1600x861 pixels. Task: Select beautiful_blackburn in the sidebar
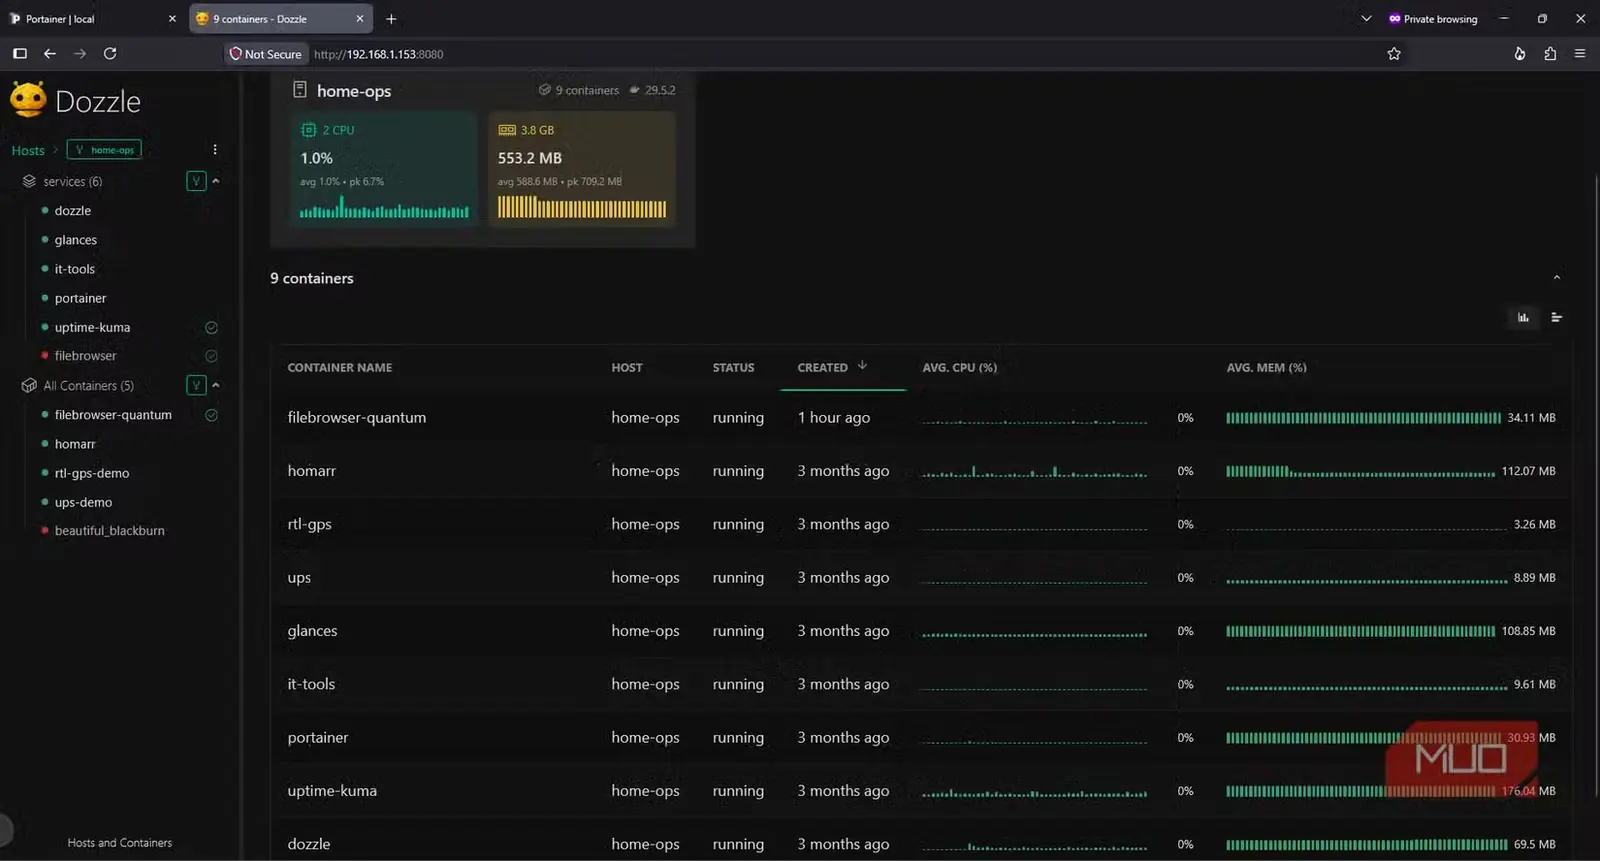coord(110,531)
